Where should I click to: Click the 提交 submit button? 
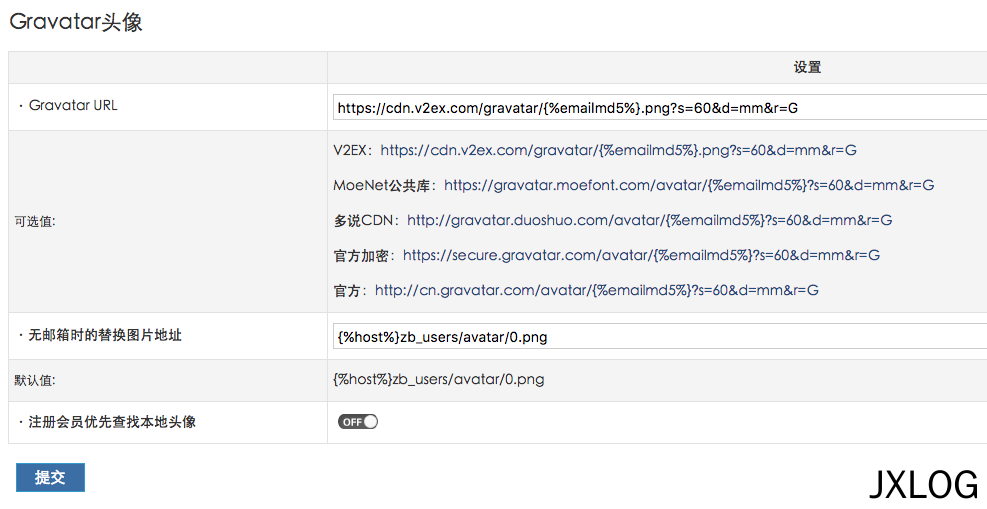coord(50,478)
